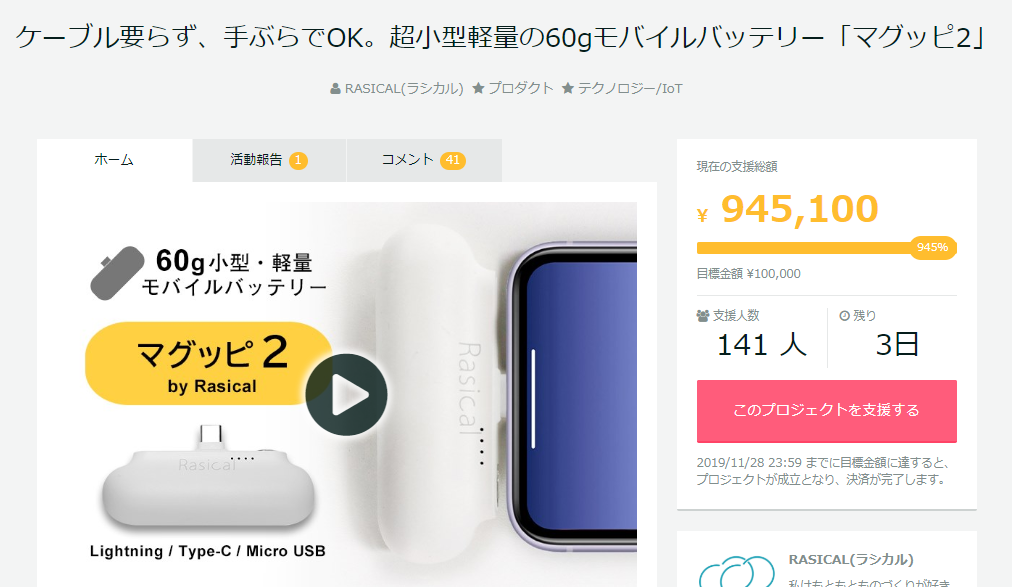Click the supporters people icon by 支援人数
Viewport: 1012px width, 587px height.
[703, 315]
